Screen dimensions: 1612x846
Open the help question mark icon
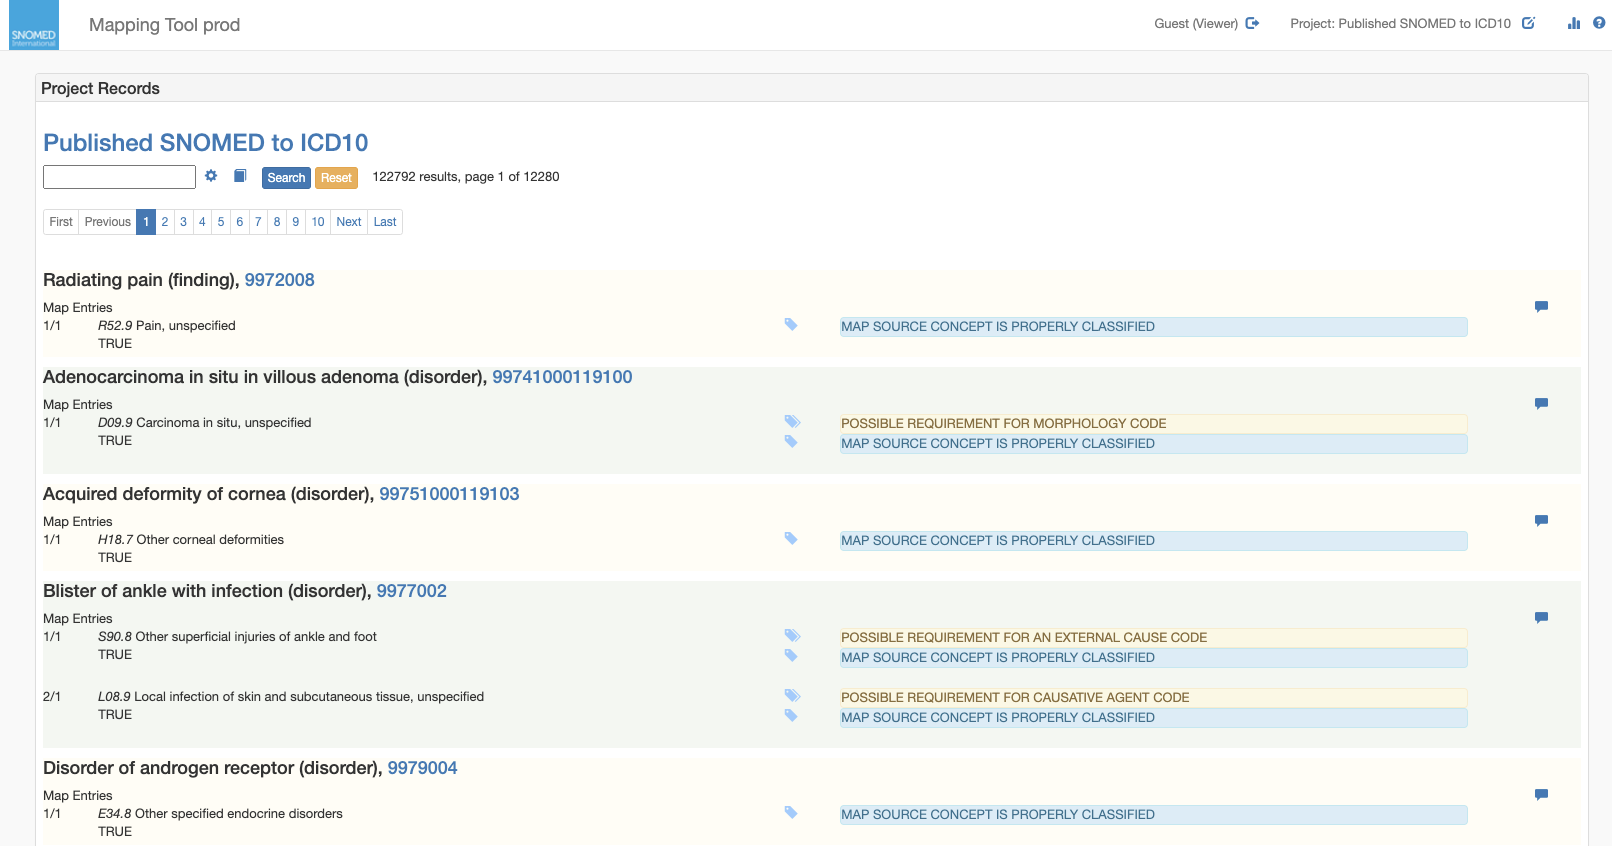tap(1599, 23)
